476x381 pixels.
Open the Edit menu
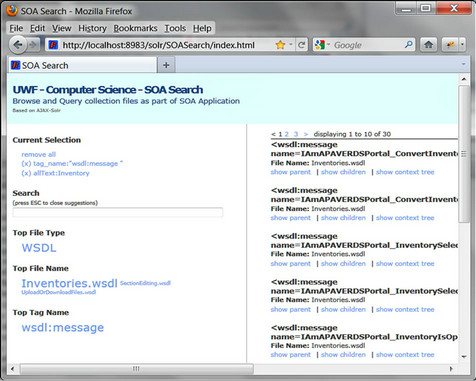click(x=37, y=28)
